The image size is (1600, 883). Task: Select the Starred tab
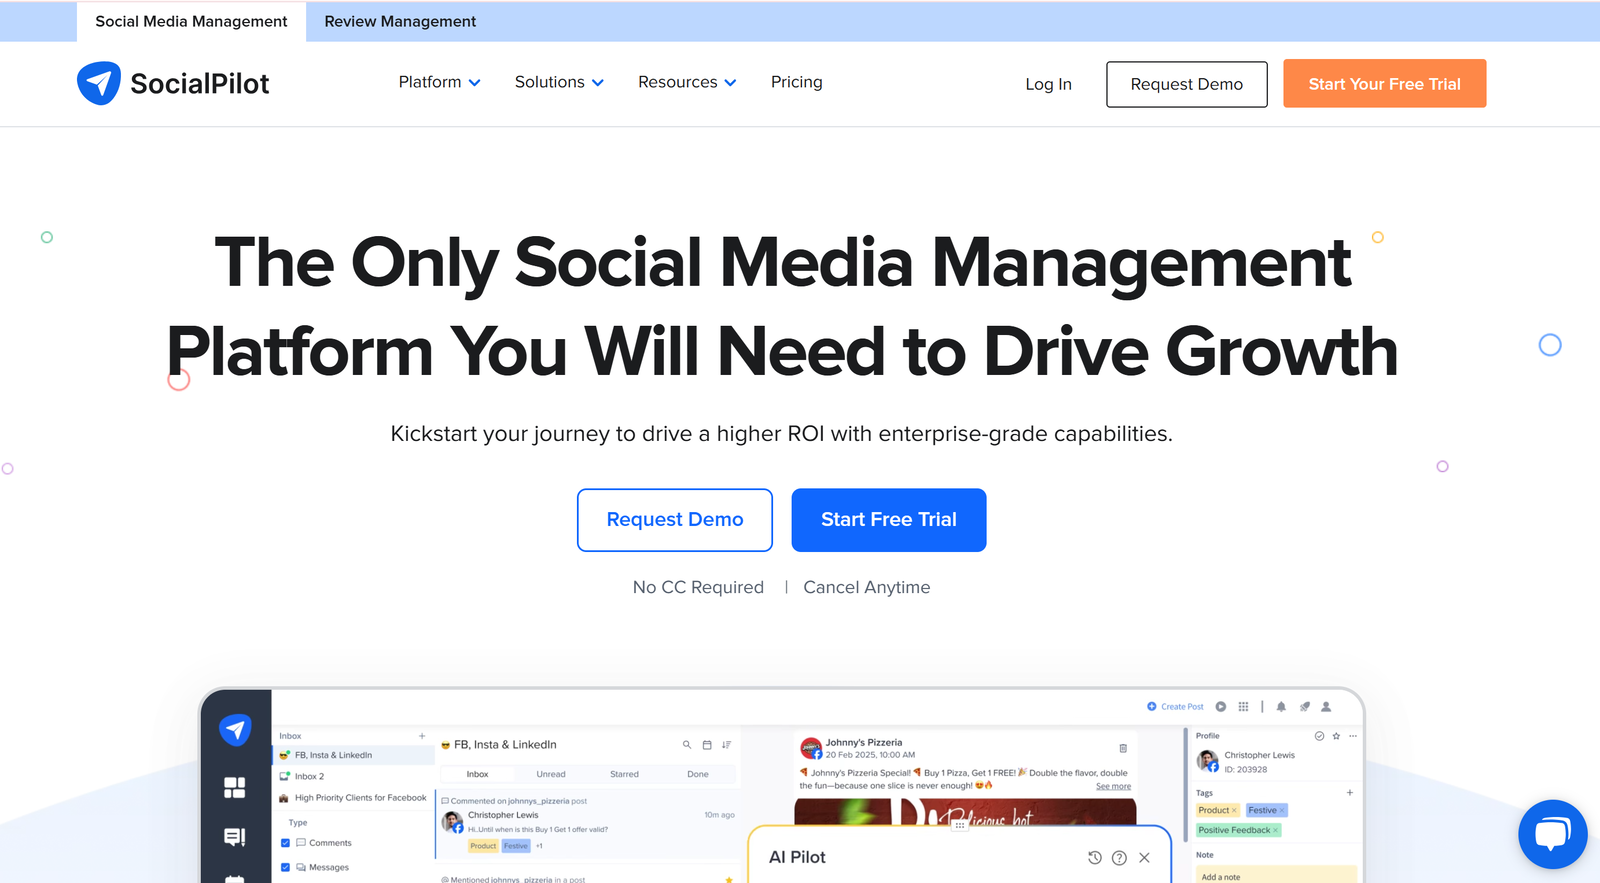[x=624, y=774]
